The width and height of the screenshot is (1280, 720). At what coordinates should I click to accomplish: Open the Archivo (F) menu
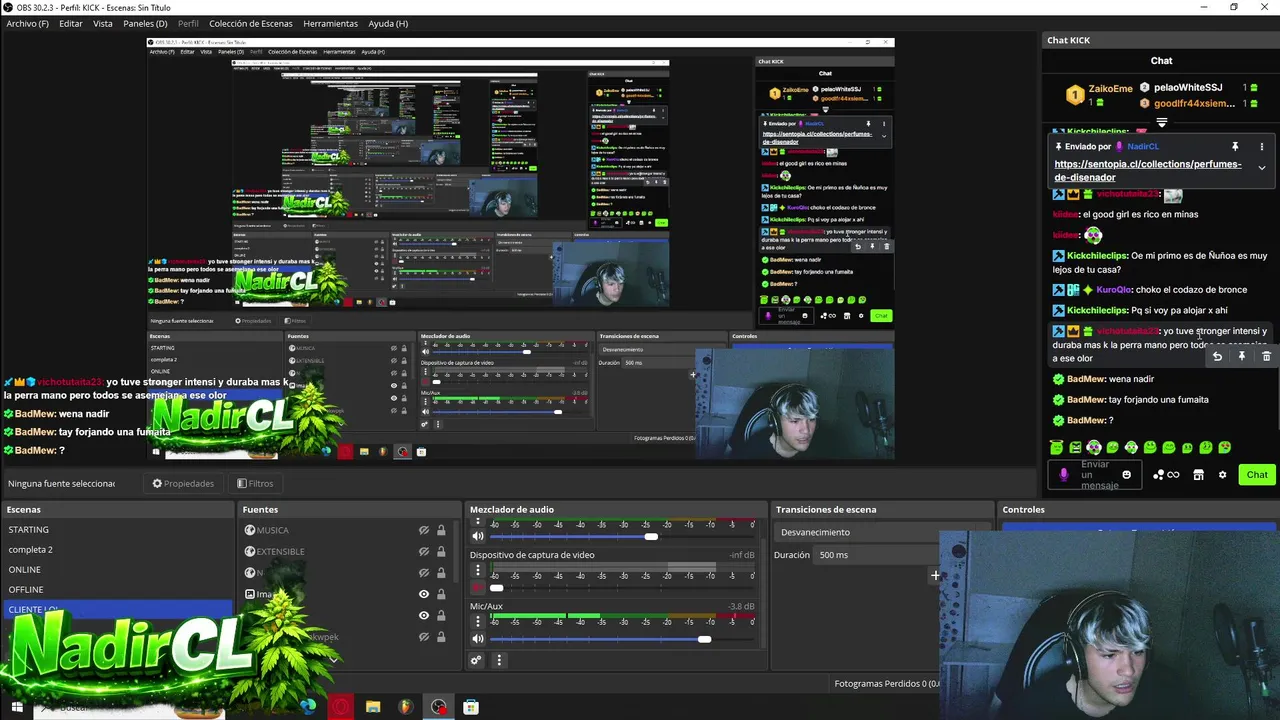point(27,23)
